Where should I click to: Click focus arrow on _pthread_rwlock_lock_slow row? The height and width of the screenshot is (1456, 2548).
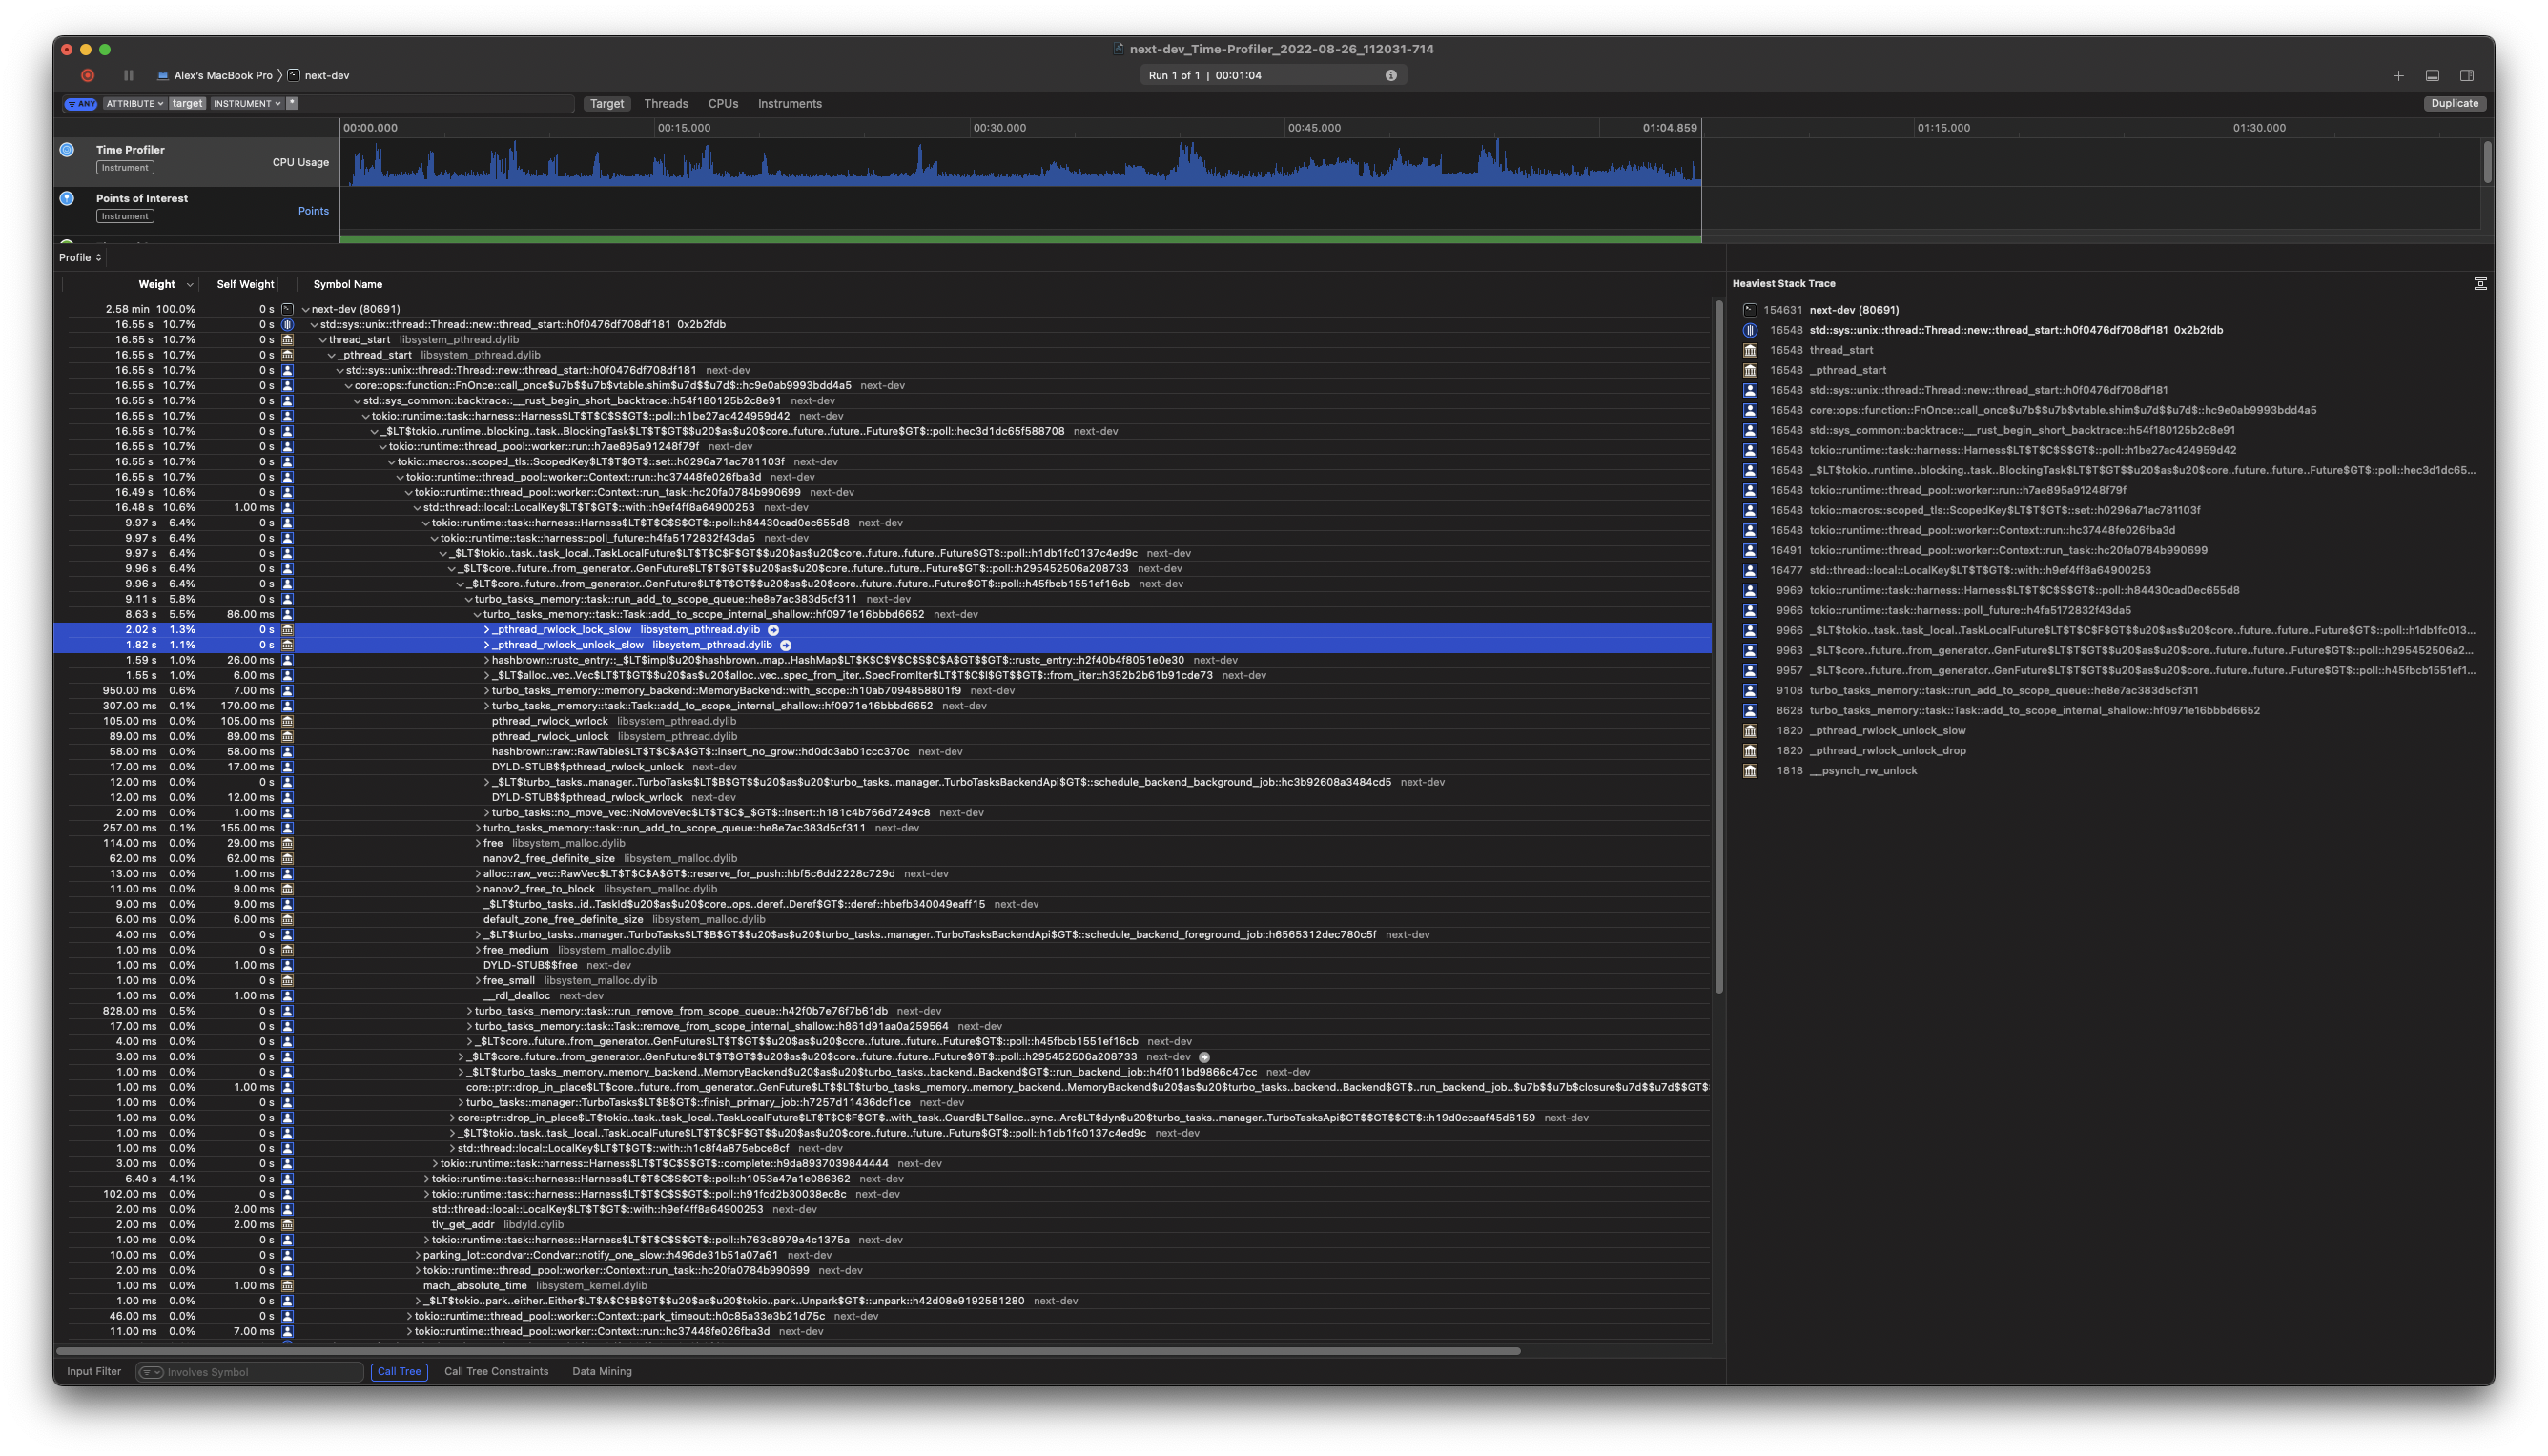click(x=773, y=630)
